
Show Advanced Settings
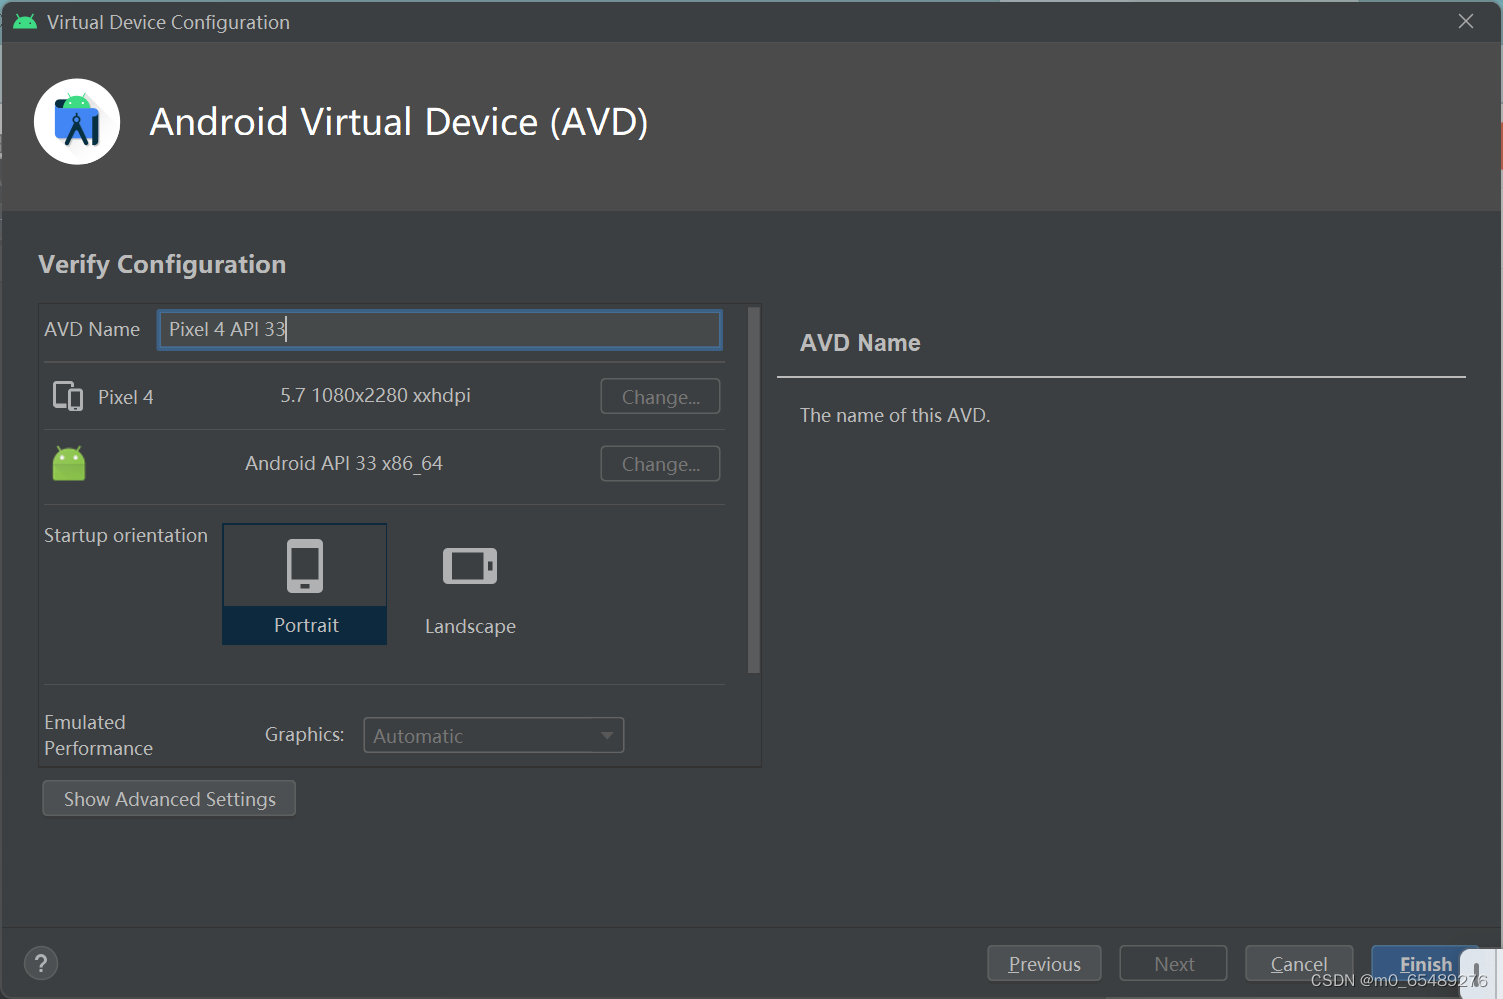(169, 799)
